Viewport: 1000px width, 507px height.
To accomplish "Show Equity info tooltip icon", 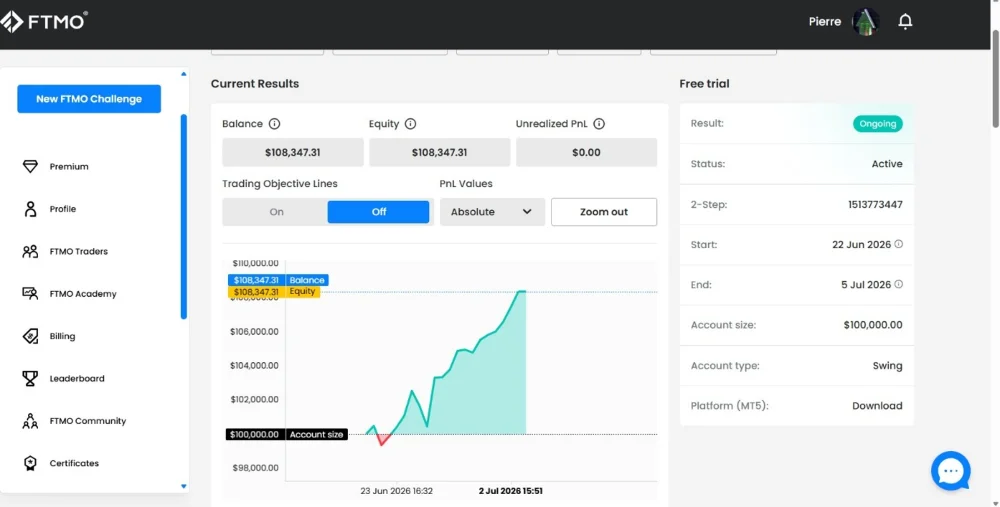I will point(410,124).
